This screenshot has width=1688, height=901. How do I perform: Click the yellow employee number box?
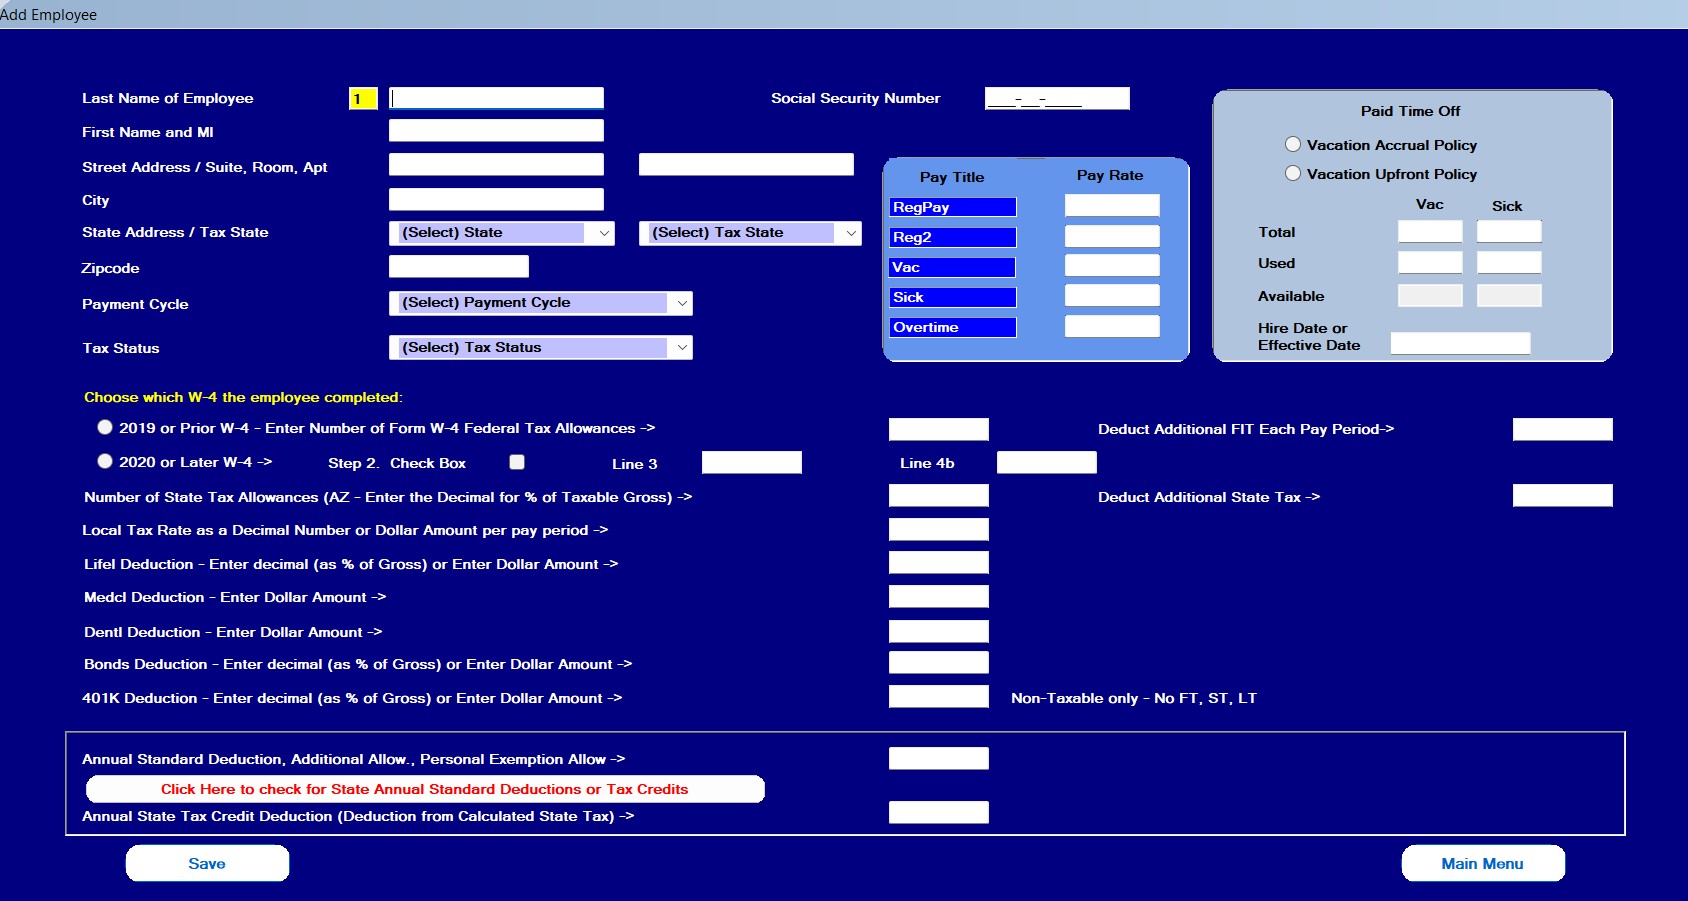[x=362, y=98]
